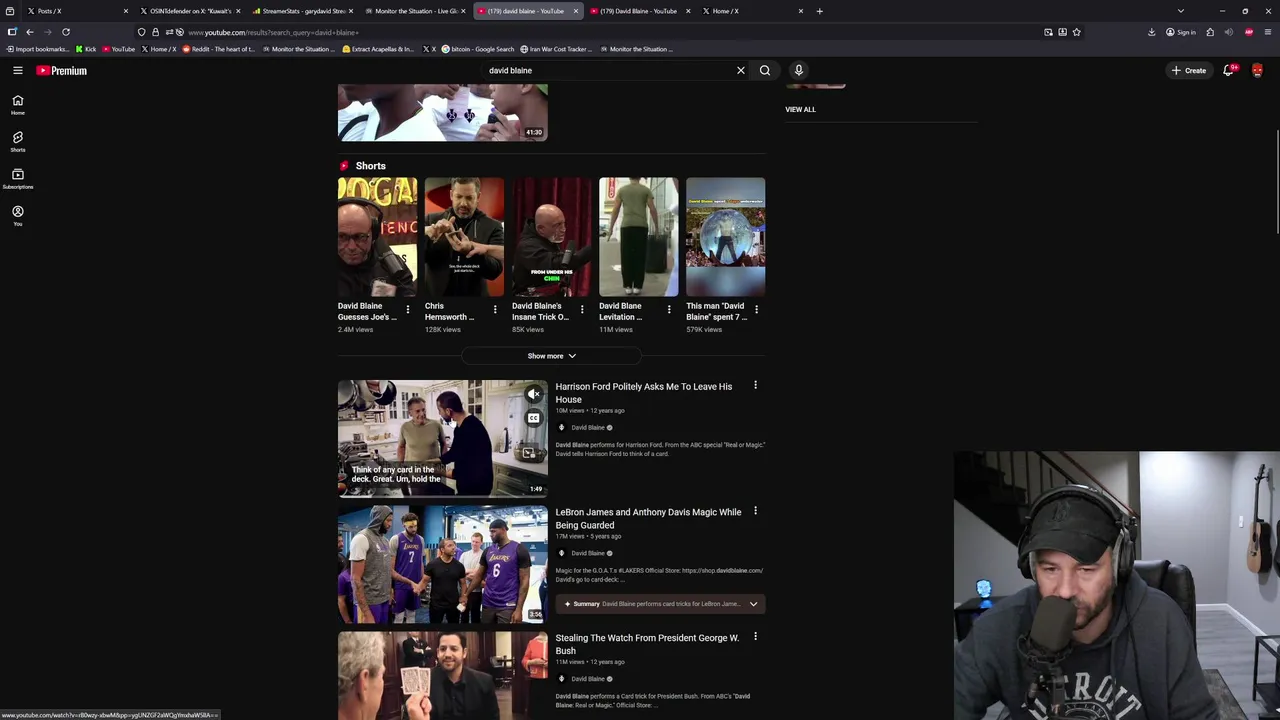
Task: Open Home in the YouTube sidebar
Action: (17, 104)
